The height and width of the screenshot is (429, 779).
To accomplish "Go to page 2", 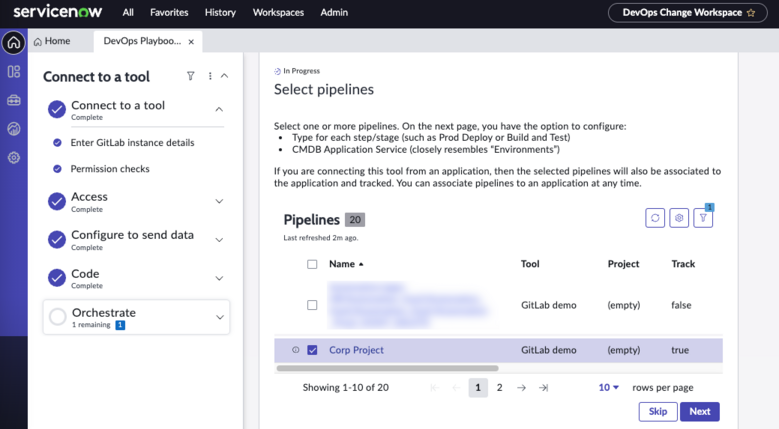I will (499, 388).
